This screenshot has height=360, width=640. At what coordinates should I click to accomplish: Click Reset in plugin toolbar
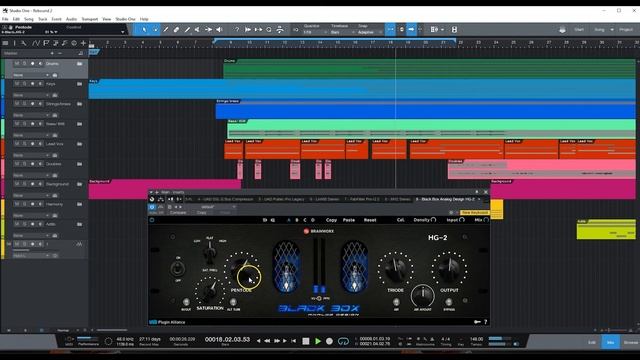tap(370, 220)
